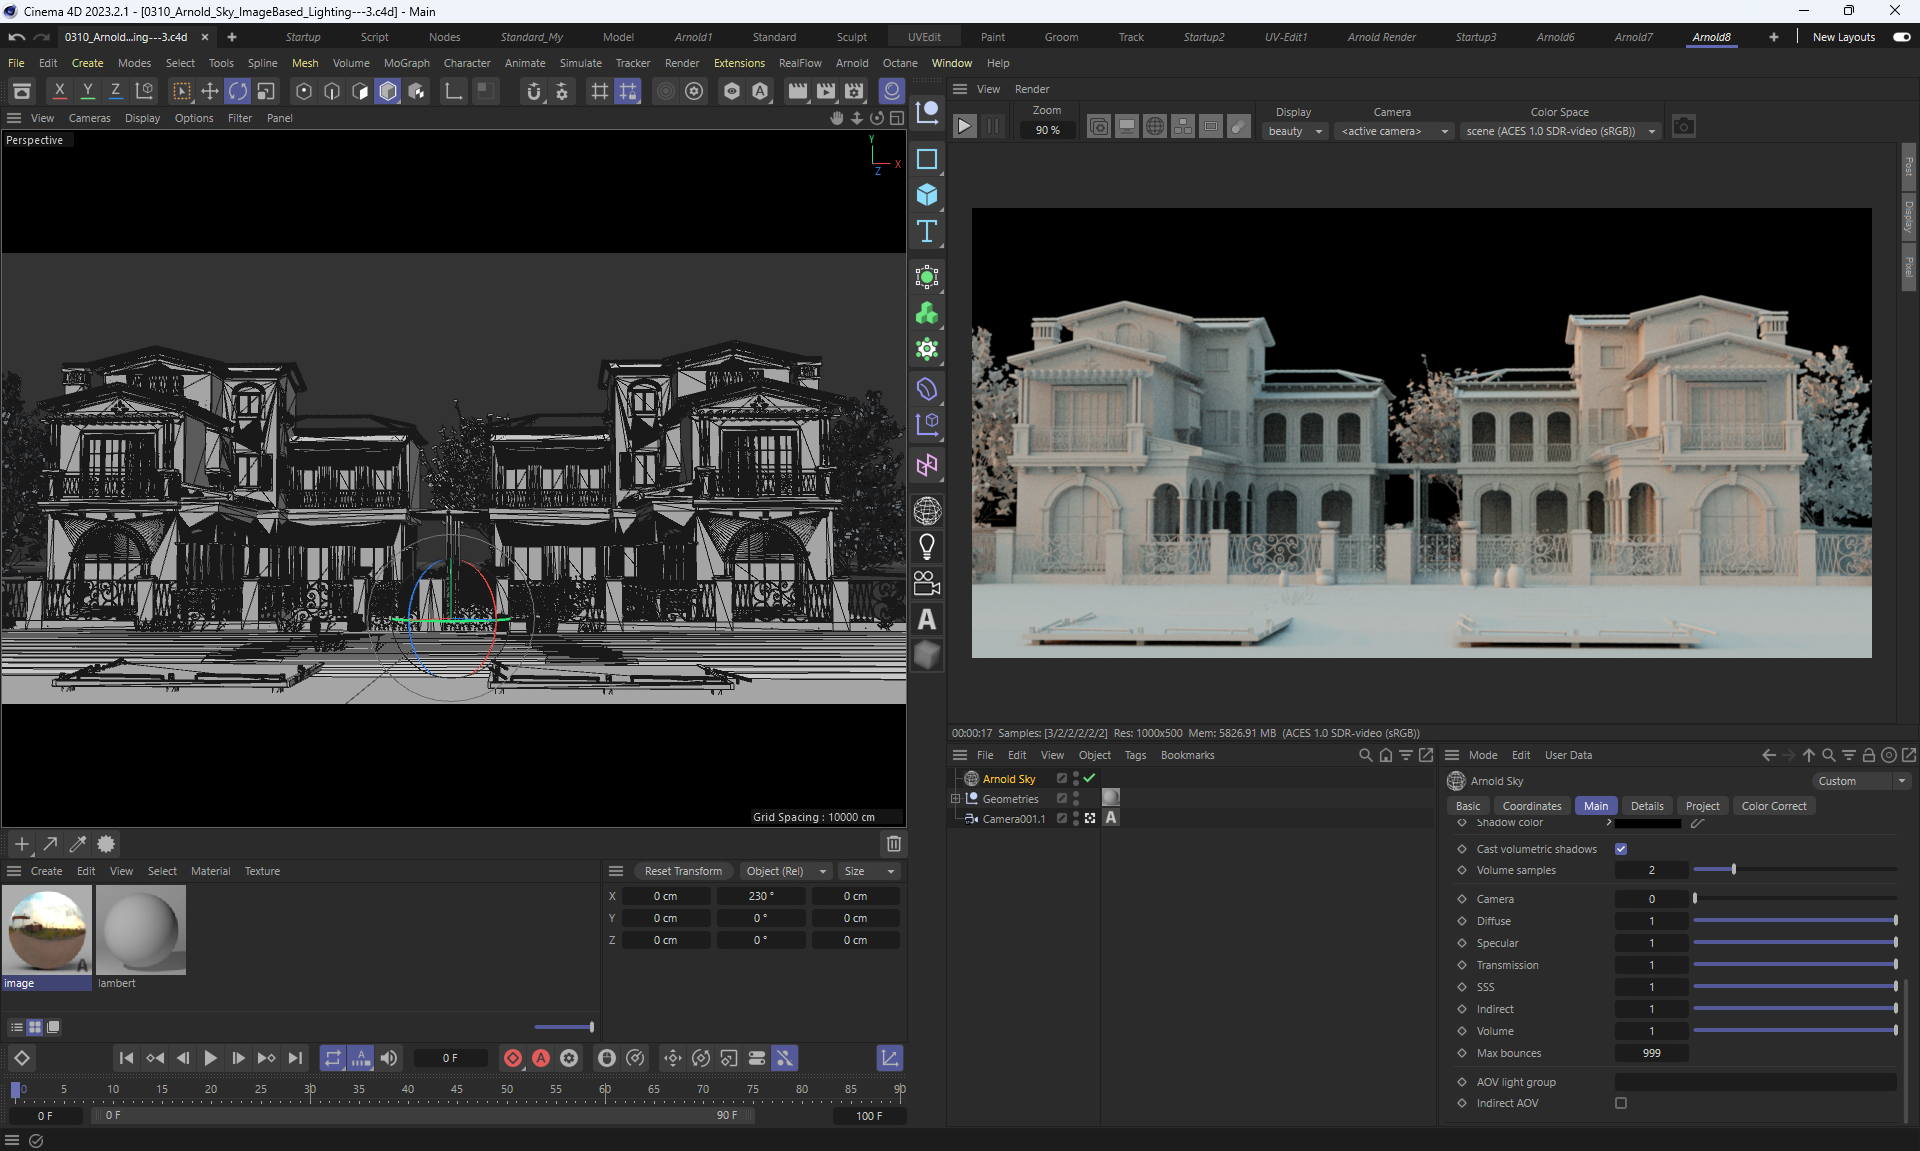Open the Color Space dropdown
This screenshot has width=1920, height=1151.
(1560, 131)
